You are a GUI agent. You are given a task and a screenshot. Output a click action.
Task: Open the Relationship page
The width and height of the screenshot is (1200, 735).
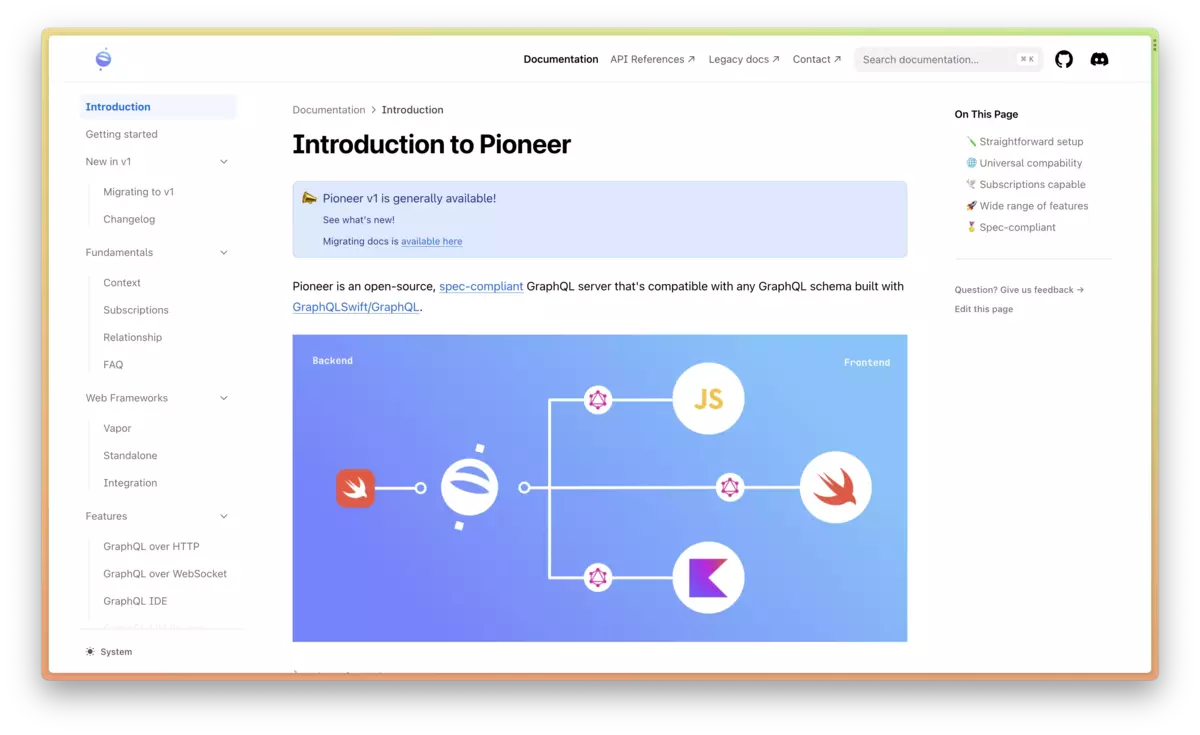[x=132, y=338]
